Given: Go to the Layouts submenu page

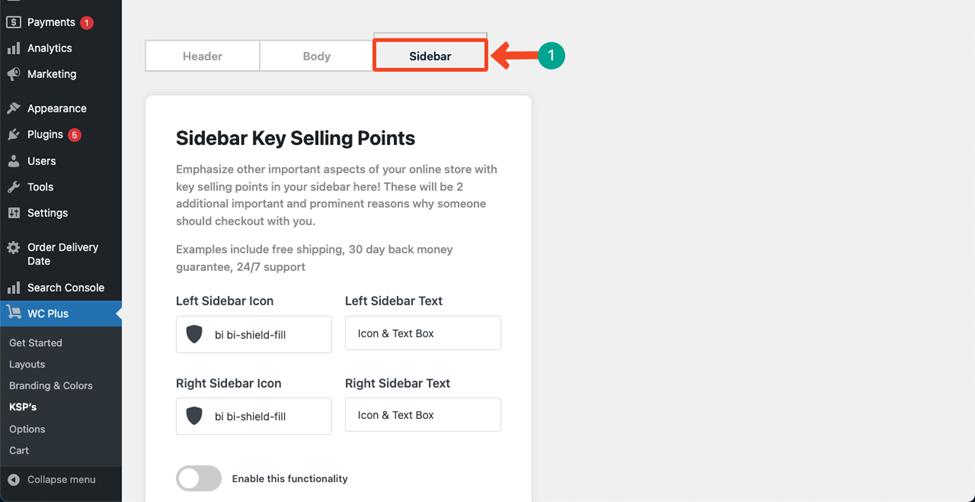Looking at the screenshot, I should 27,365.
